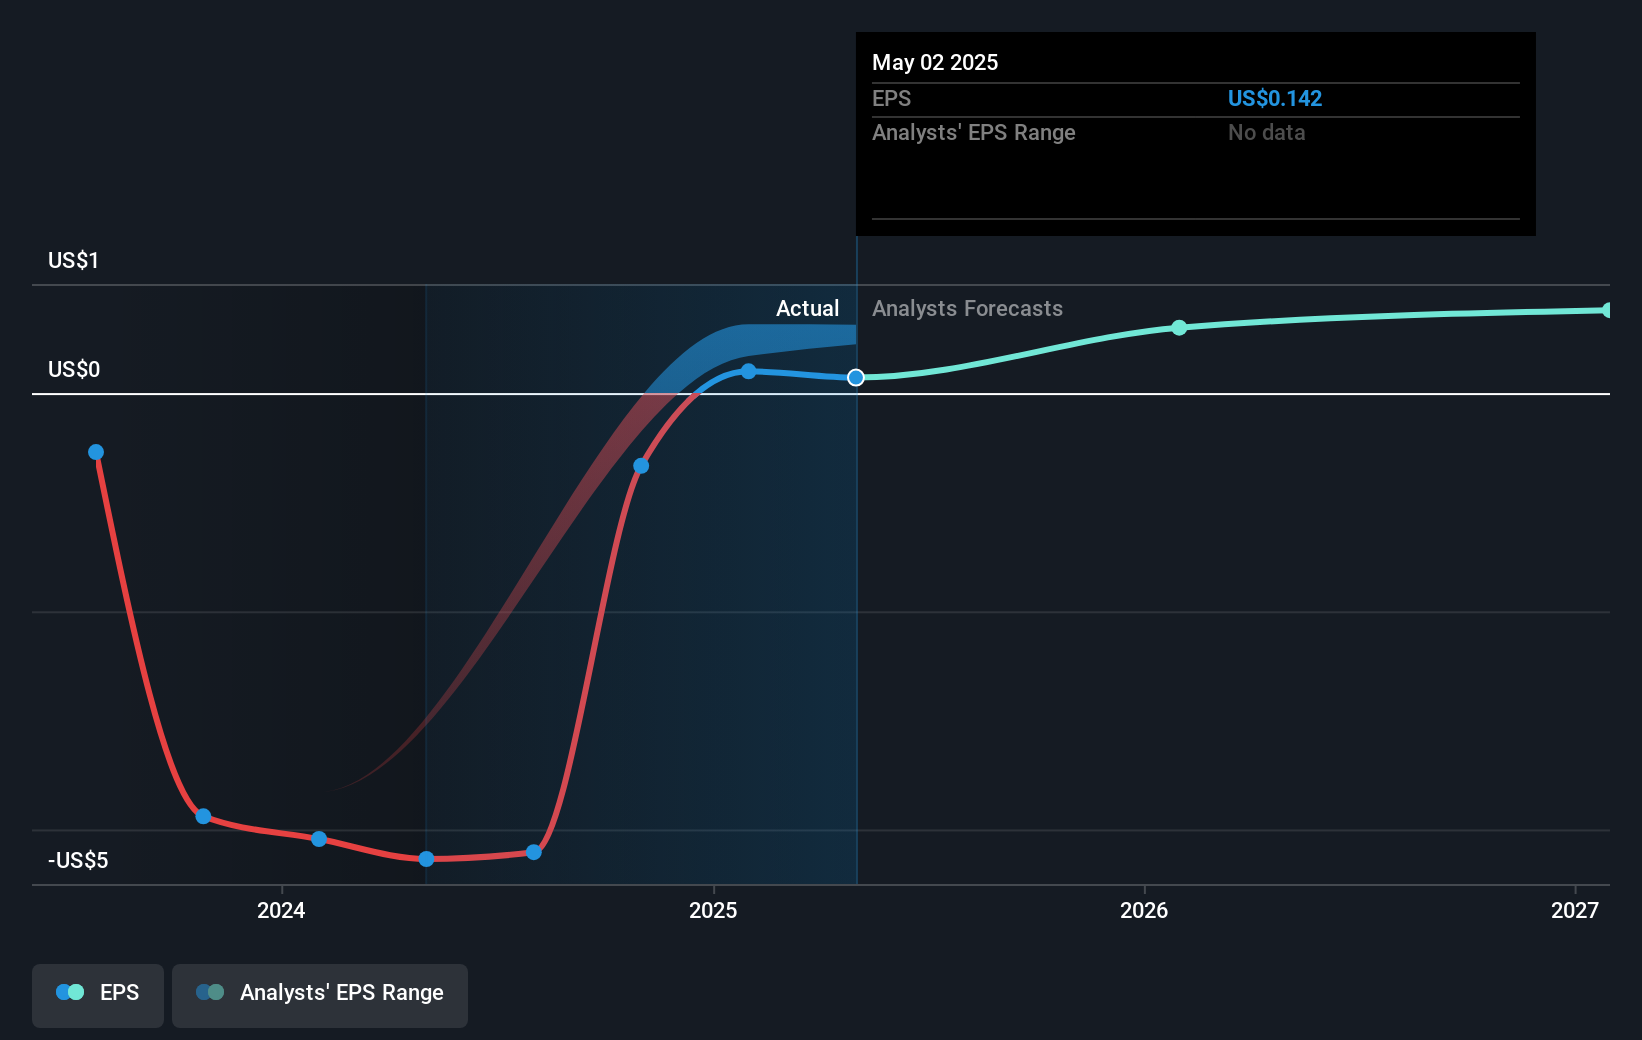Screen dimensions: 1642x1040
Task: Toggle the EPS legend series
Action: [x=98, y=995]
